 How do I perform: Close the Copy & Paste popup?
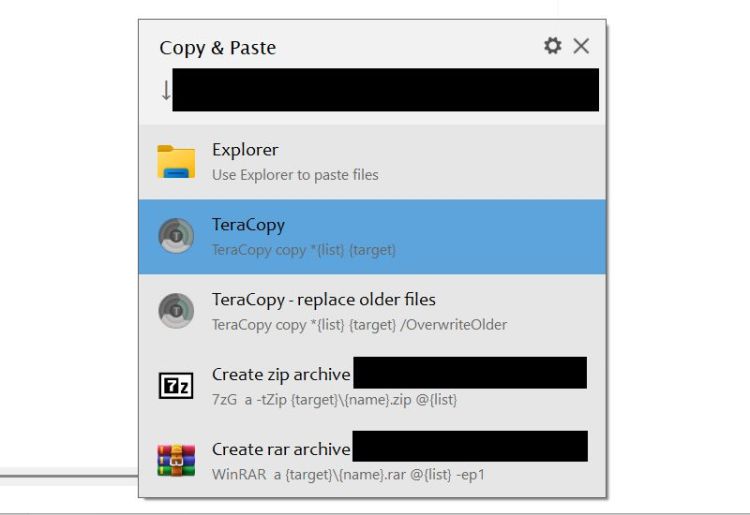click(581, 46)
